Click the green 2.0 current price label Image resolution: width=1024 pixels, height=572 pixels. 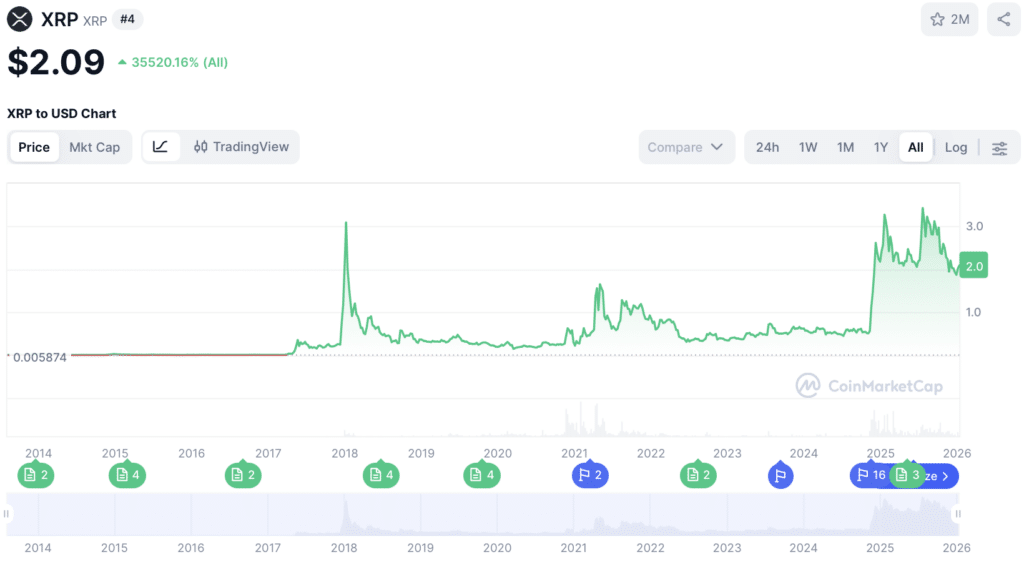pyautogui.click(x=974, y=266)
